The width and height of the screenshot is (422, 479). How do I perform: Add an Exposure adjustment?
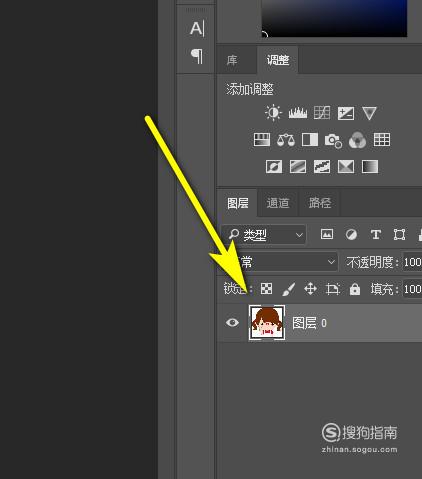tap(346, 113)
